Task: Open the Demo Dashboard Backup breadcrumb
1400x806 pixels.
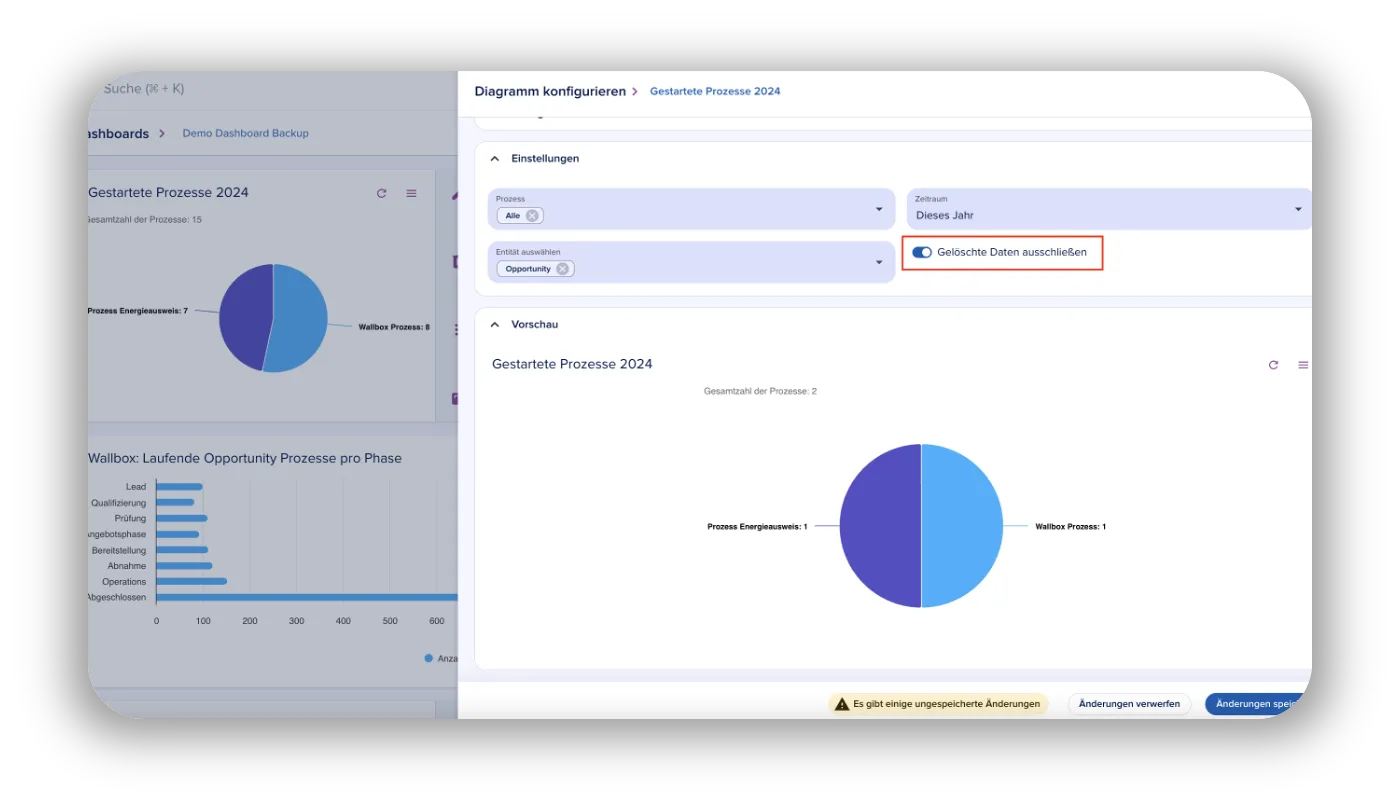Action: [245, 133]
